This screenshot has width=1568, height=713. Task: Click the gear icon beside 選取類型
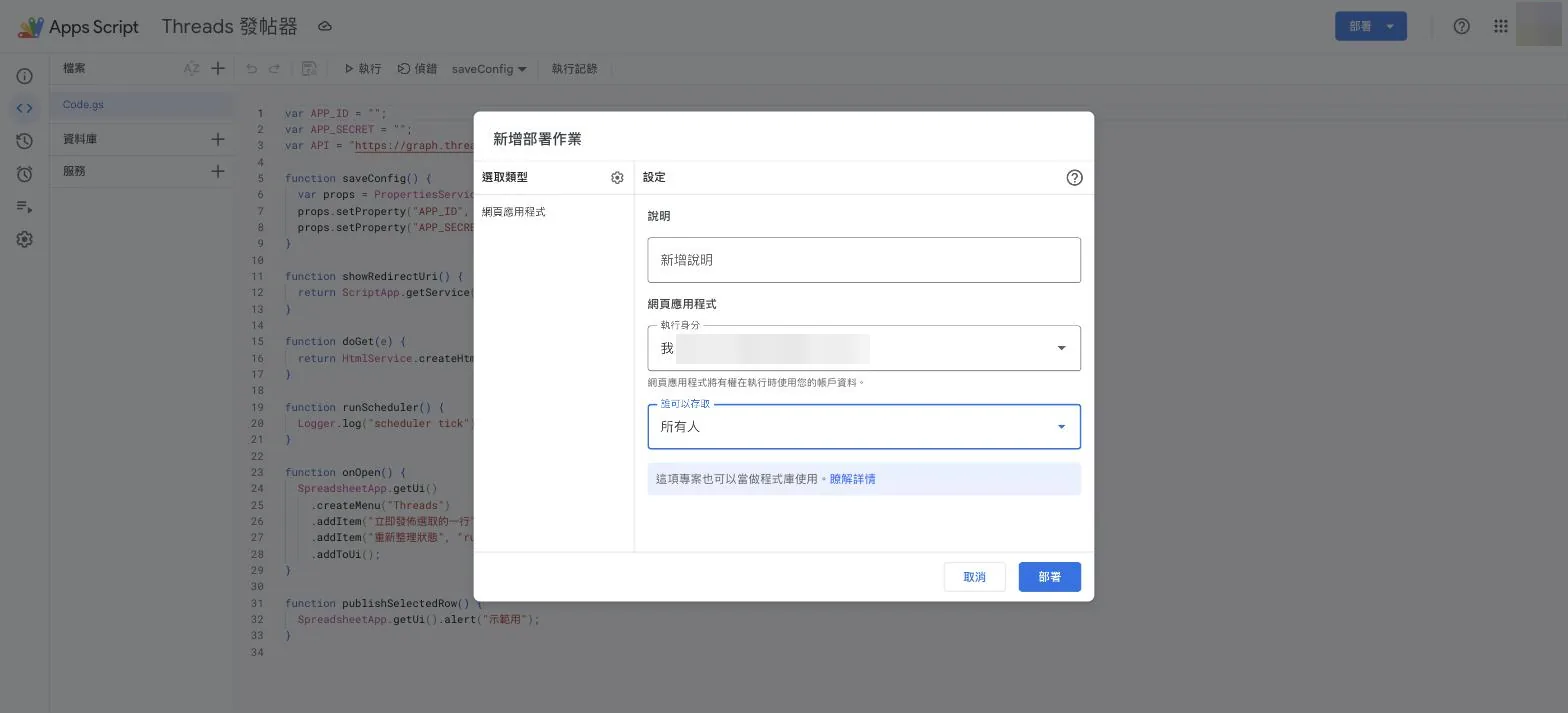[617, 178]
